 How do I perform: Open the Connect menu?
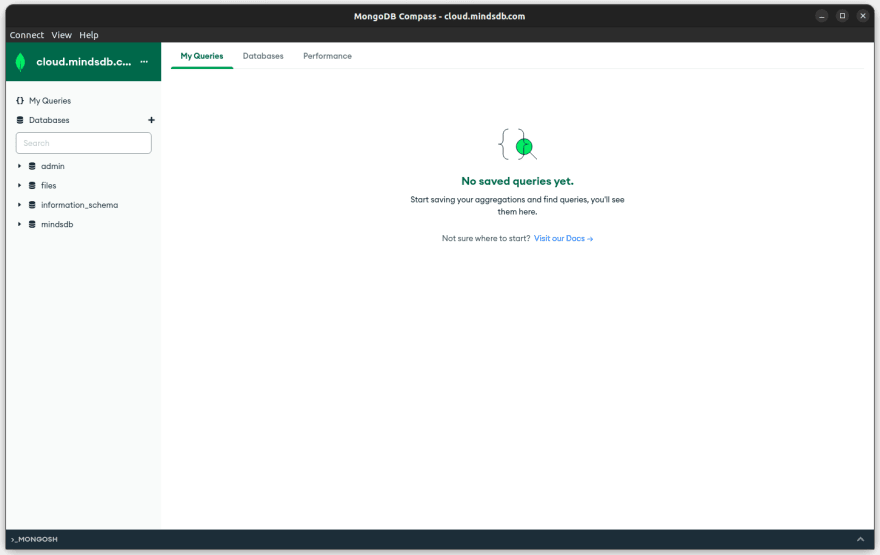click(26, 35)
